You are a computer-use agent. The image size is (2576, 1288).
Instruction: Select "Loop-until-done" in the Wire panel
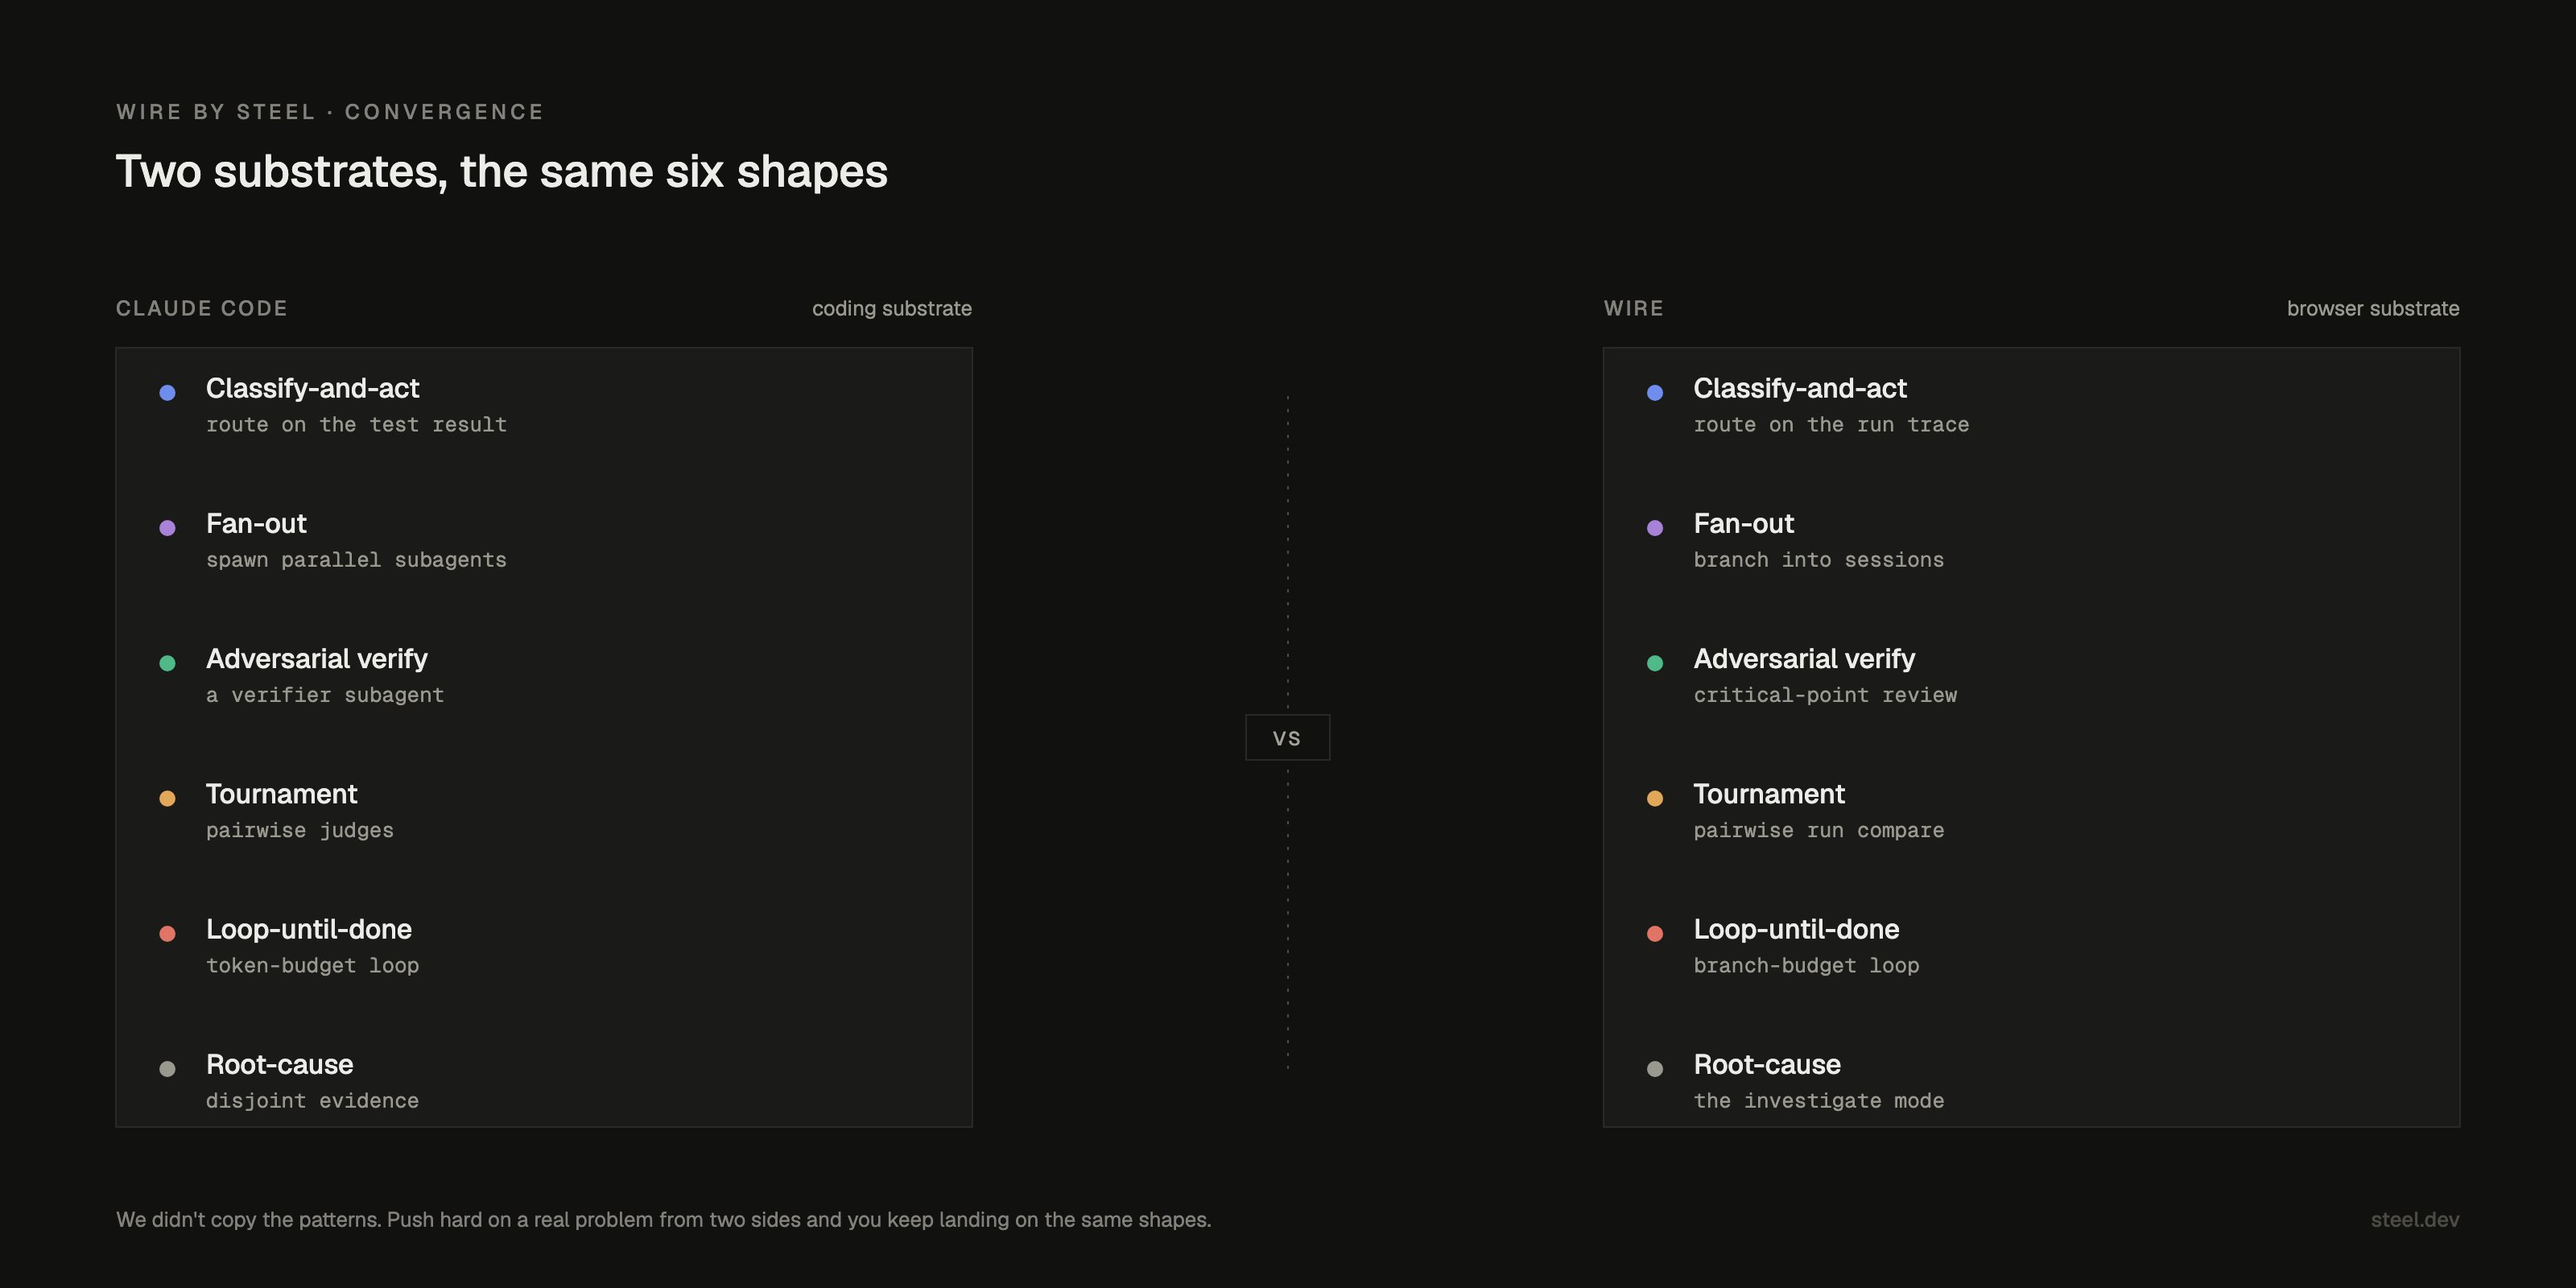point(1797,929)
